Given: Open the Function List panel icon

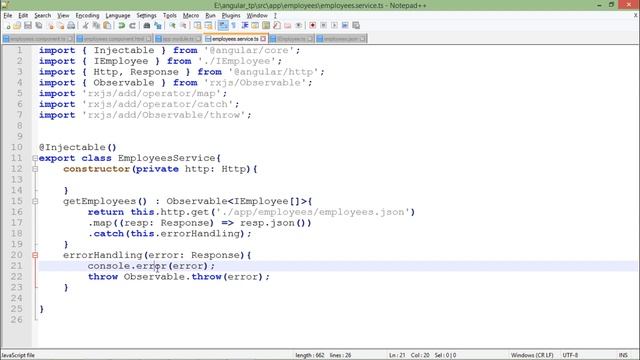Looking at the screenshot, I should [x=277, y=25].
